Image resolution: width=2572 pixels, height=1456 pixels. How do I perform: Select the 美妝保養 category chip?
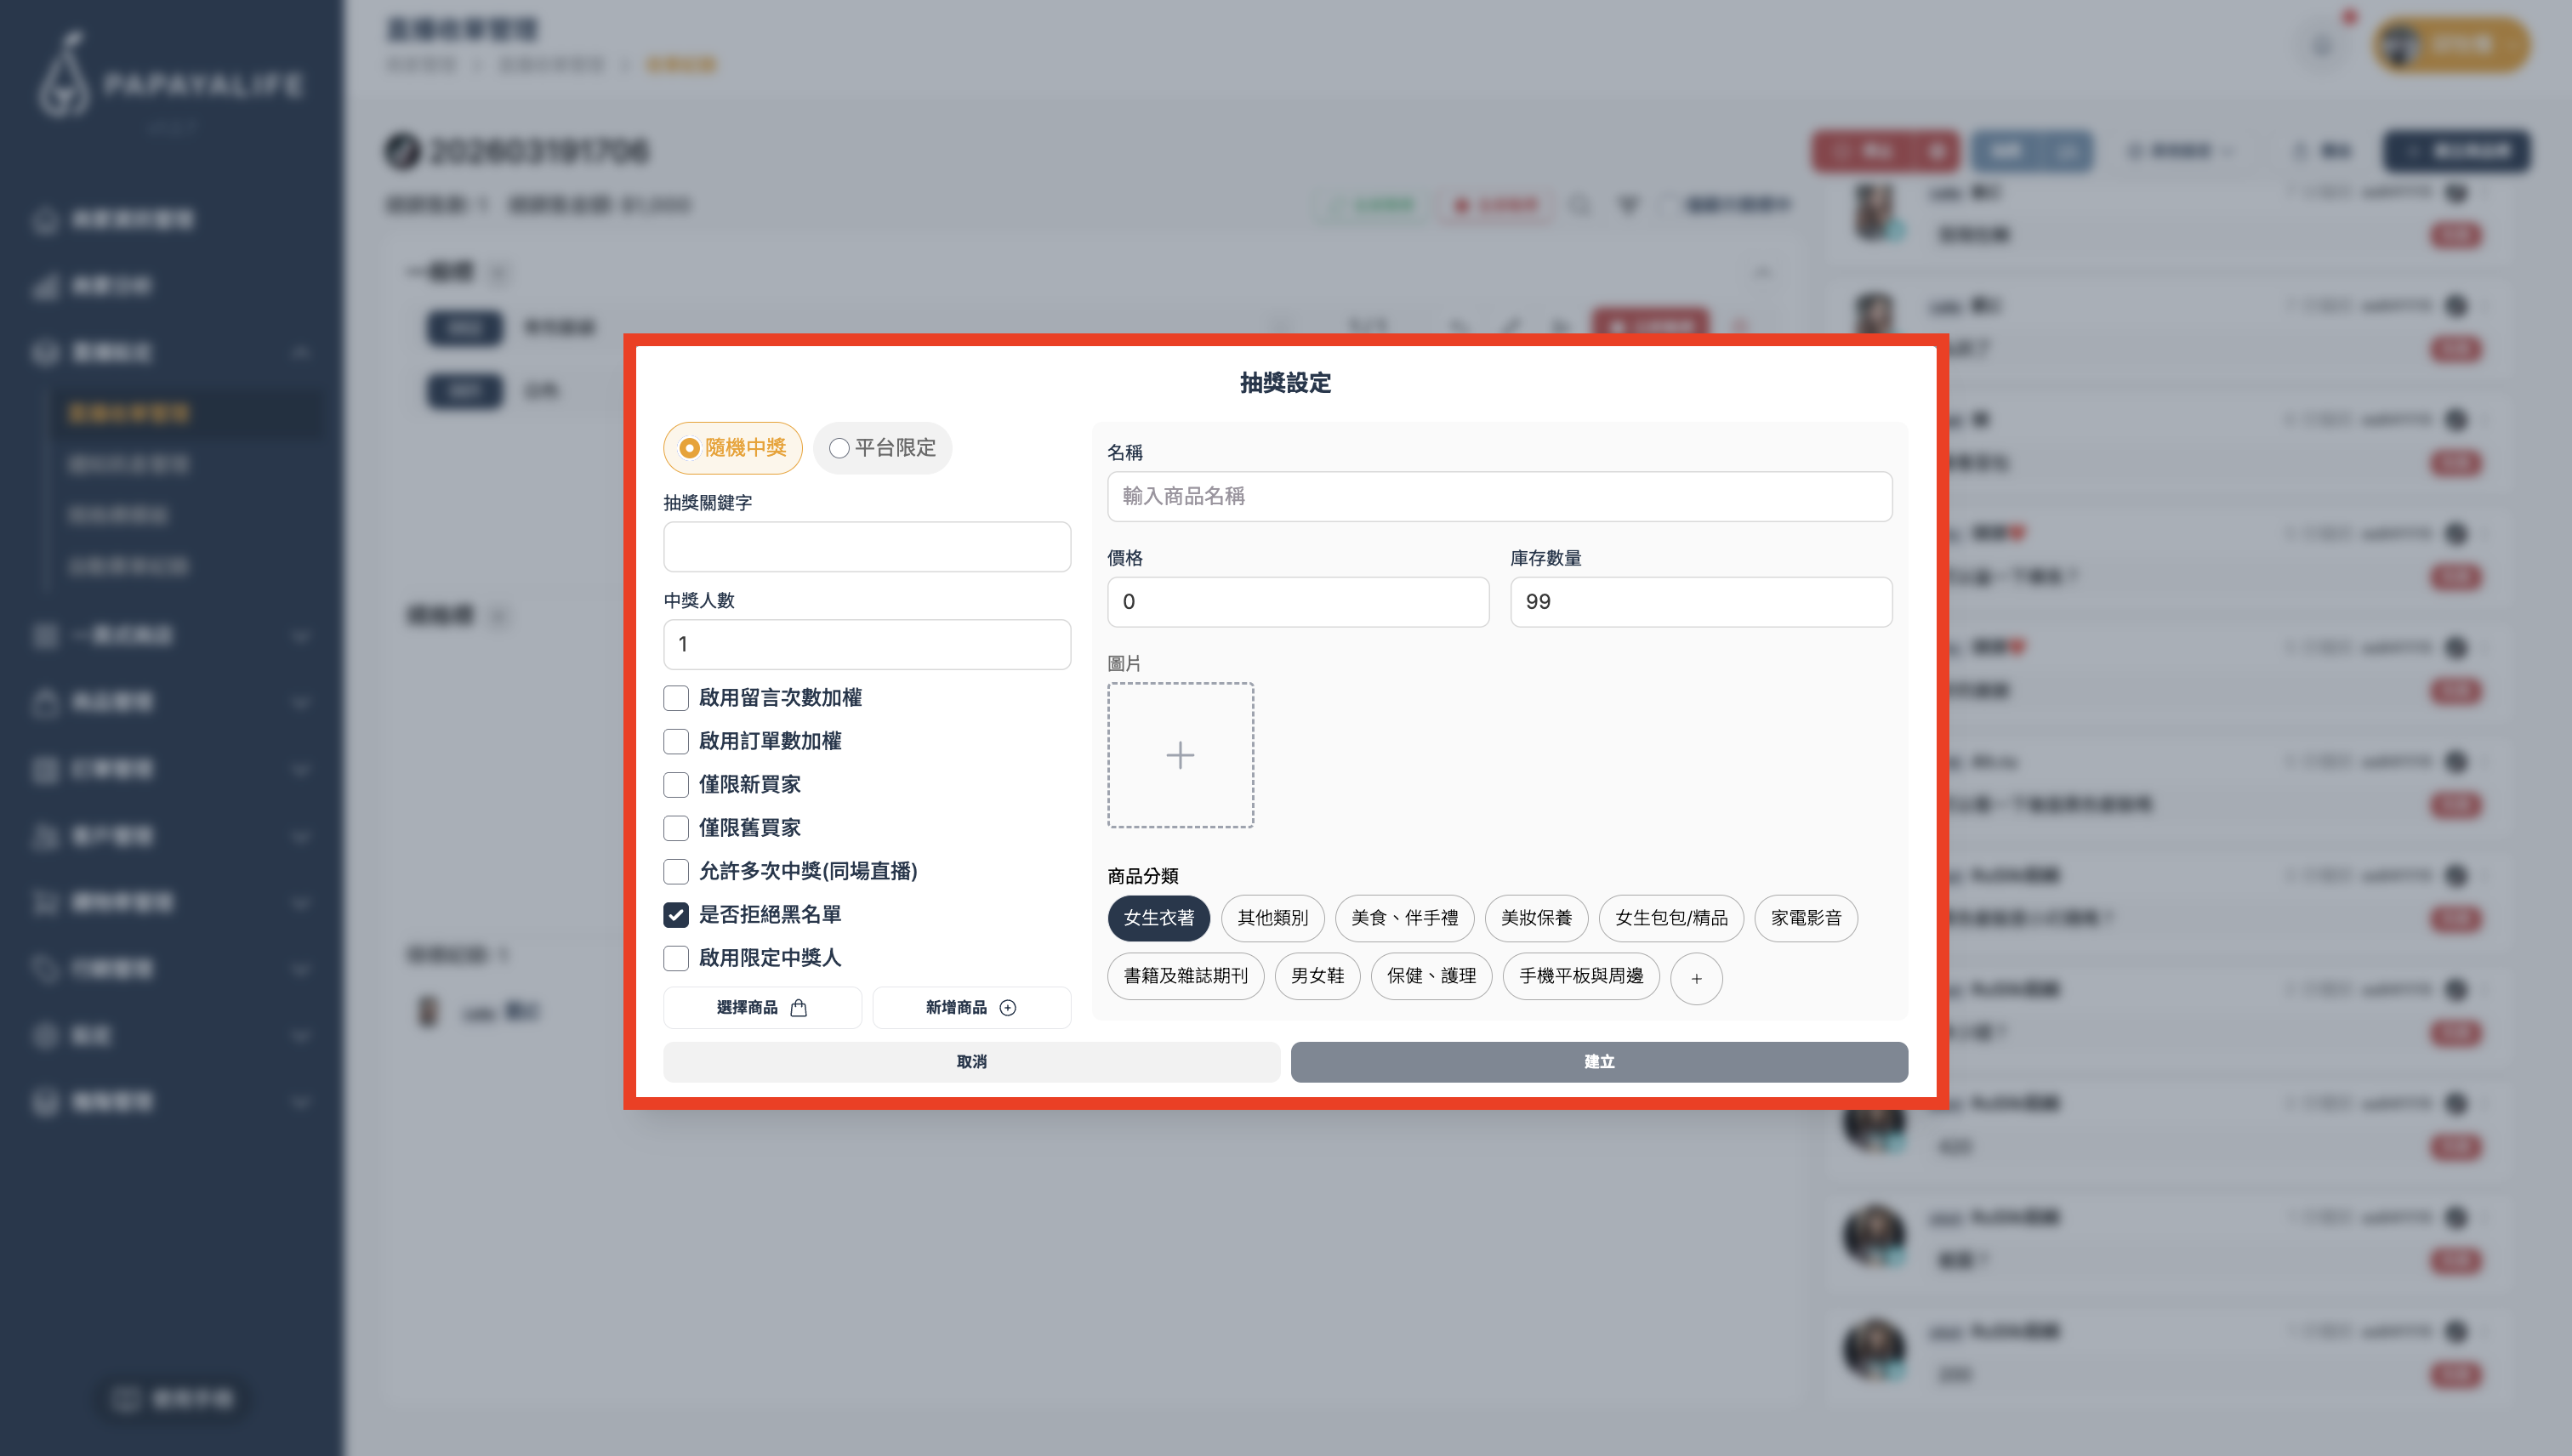pos(1537,918)
